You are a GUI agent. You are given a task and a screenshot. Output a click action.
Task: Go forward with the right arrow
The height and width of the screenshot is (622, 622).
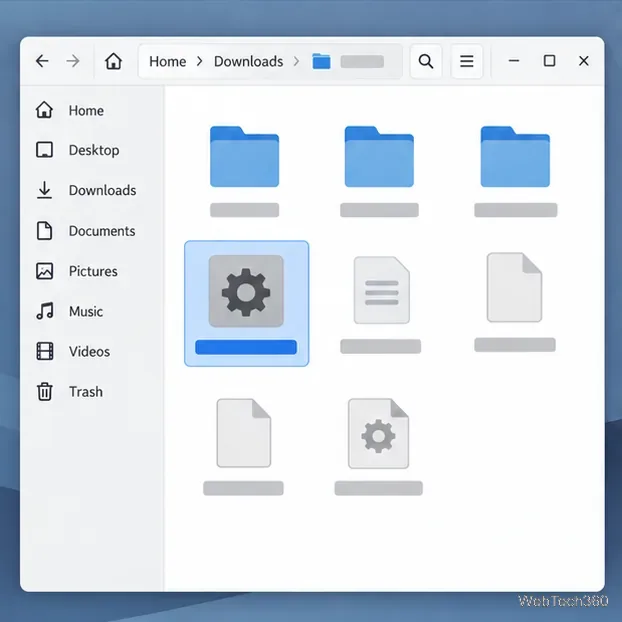tap(73, 61)
